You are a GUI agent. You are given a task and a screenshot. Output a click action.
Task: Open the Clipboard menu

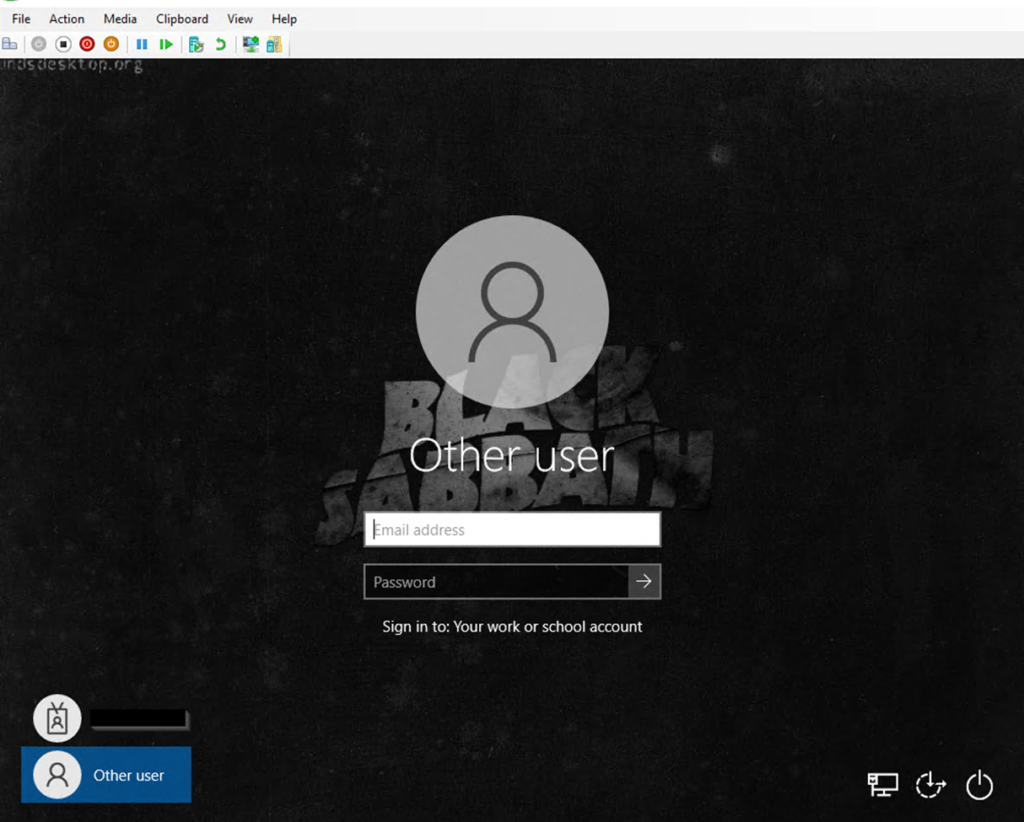182,19
